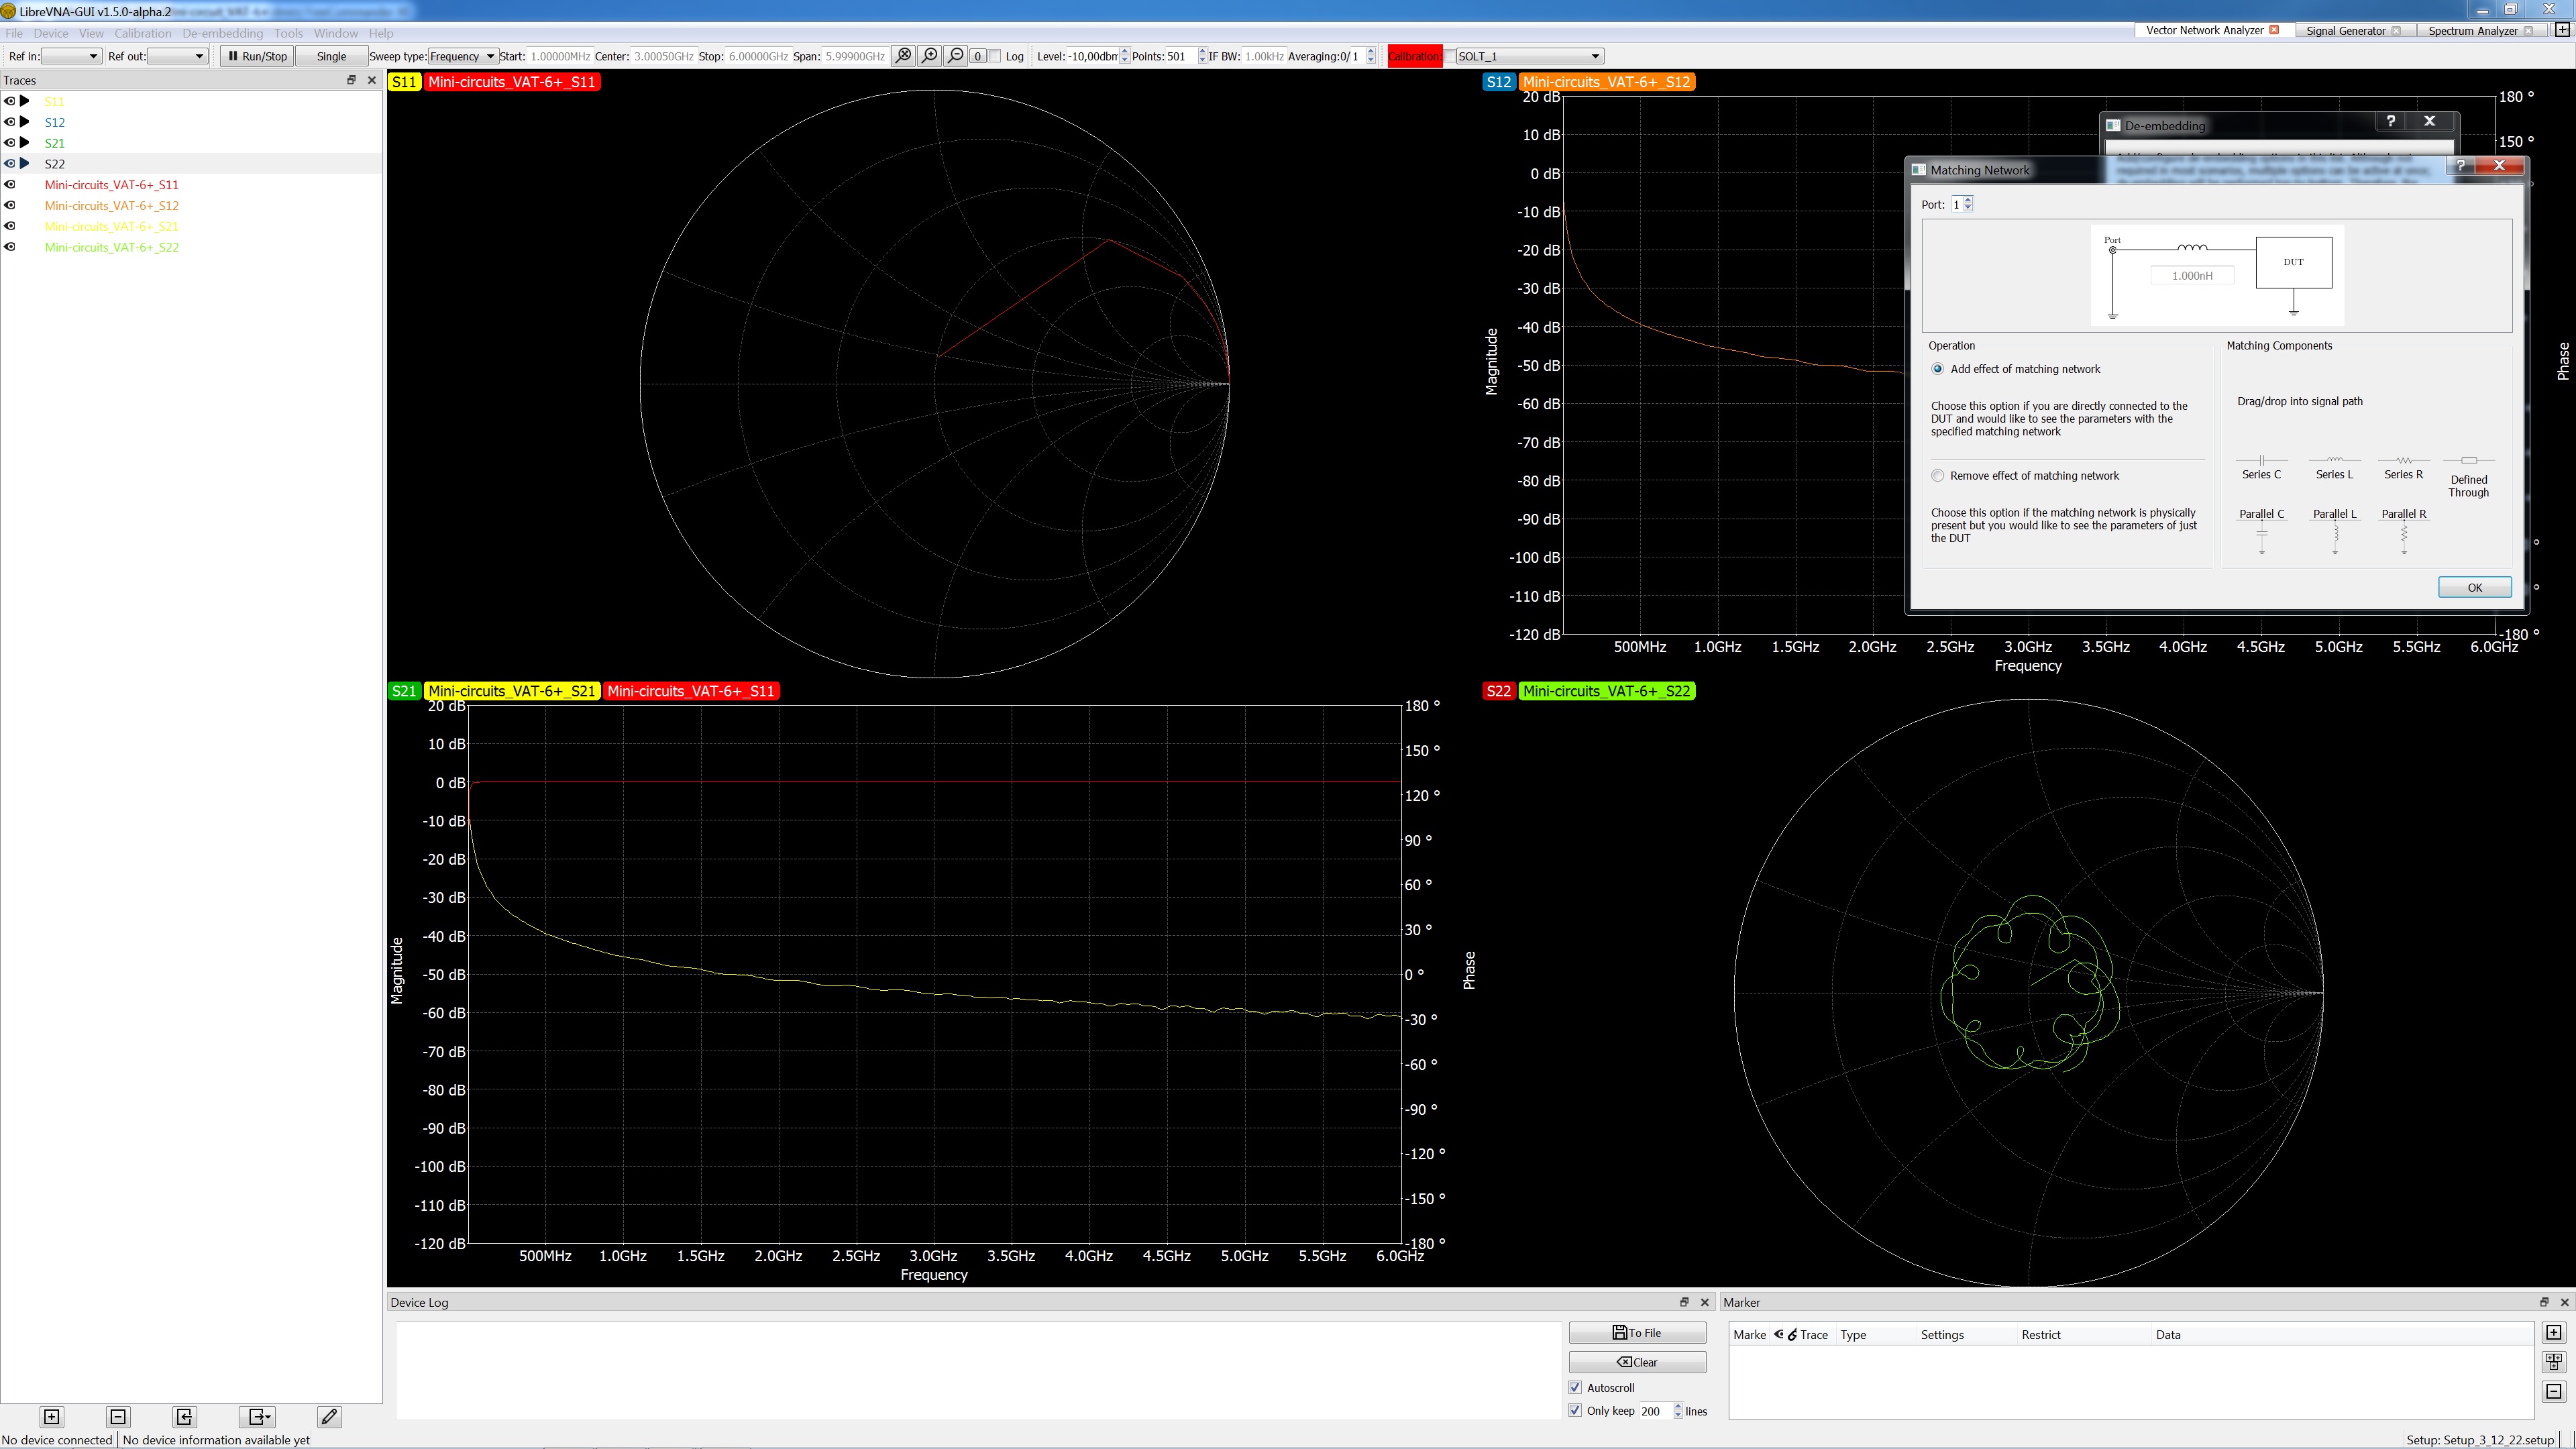Click the yellow S11 trace label
Image resolution: width=2576 pixels, height=1449 pixels.
[x=404, y=82]
